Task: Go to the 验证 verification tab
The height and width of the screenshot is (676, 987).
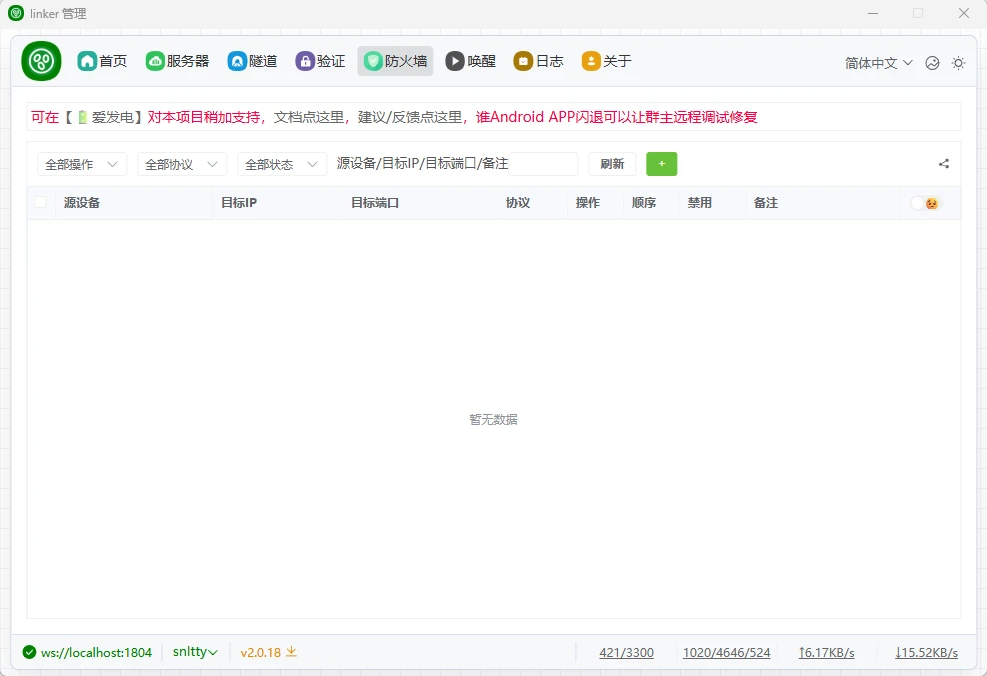Action: [320, 61]
